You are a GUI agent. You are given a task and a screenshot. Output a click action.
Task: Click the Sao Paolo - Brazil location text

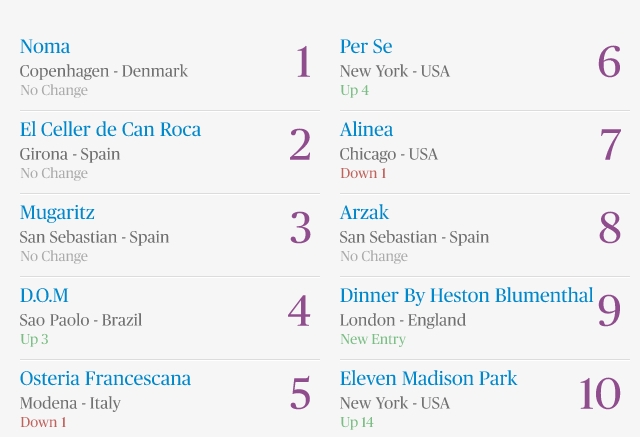pyautogui.click(x=81, y=320)
